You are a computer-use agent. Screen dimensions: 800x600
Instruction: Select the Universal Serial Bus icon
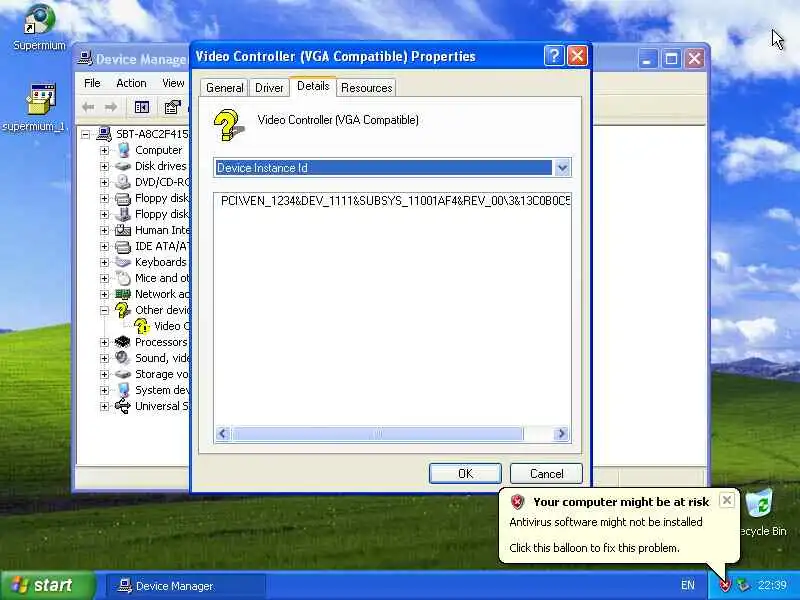pos(123,406)
